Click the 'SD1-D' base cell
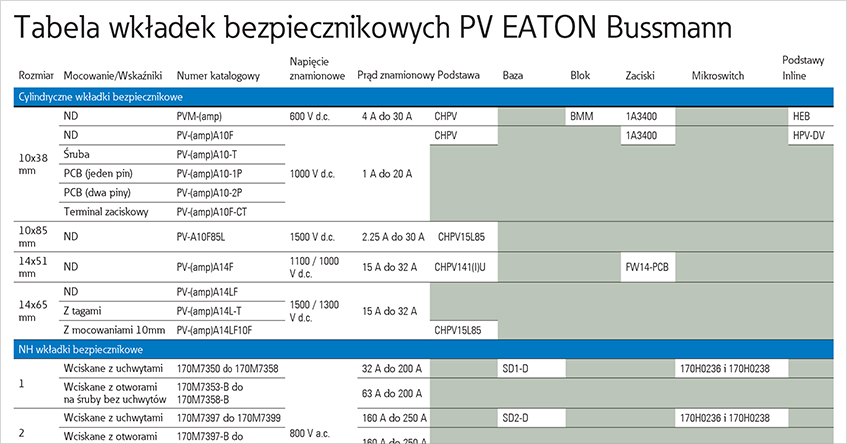Screen dimensions: 847x444 click(515, 369)
